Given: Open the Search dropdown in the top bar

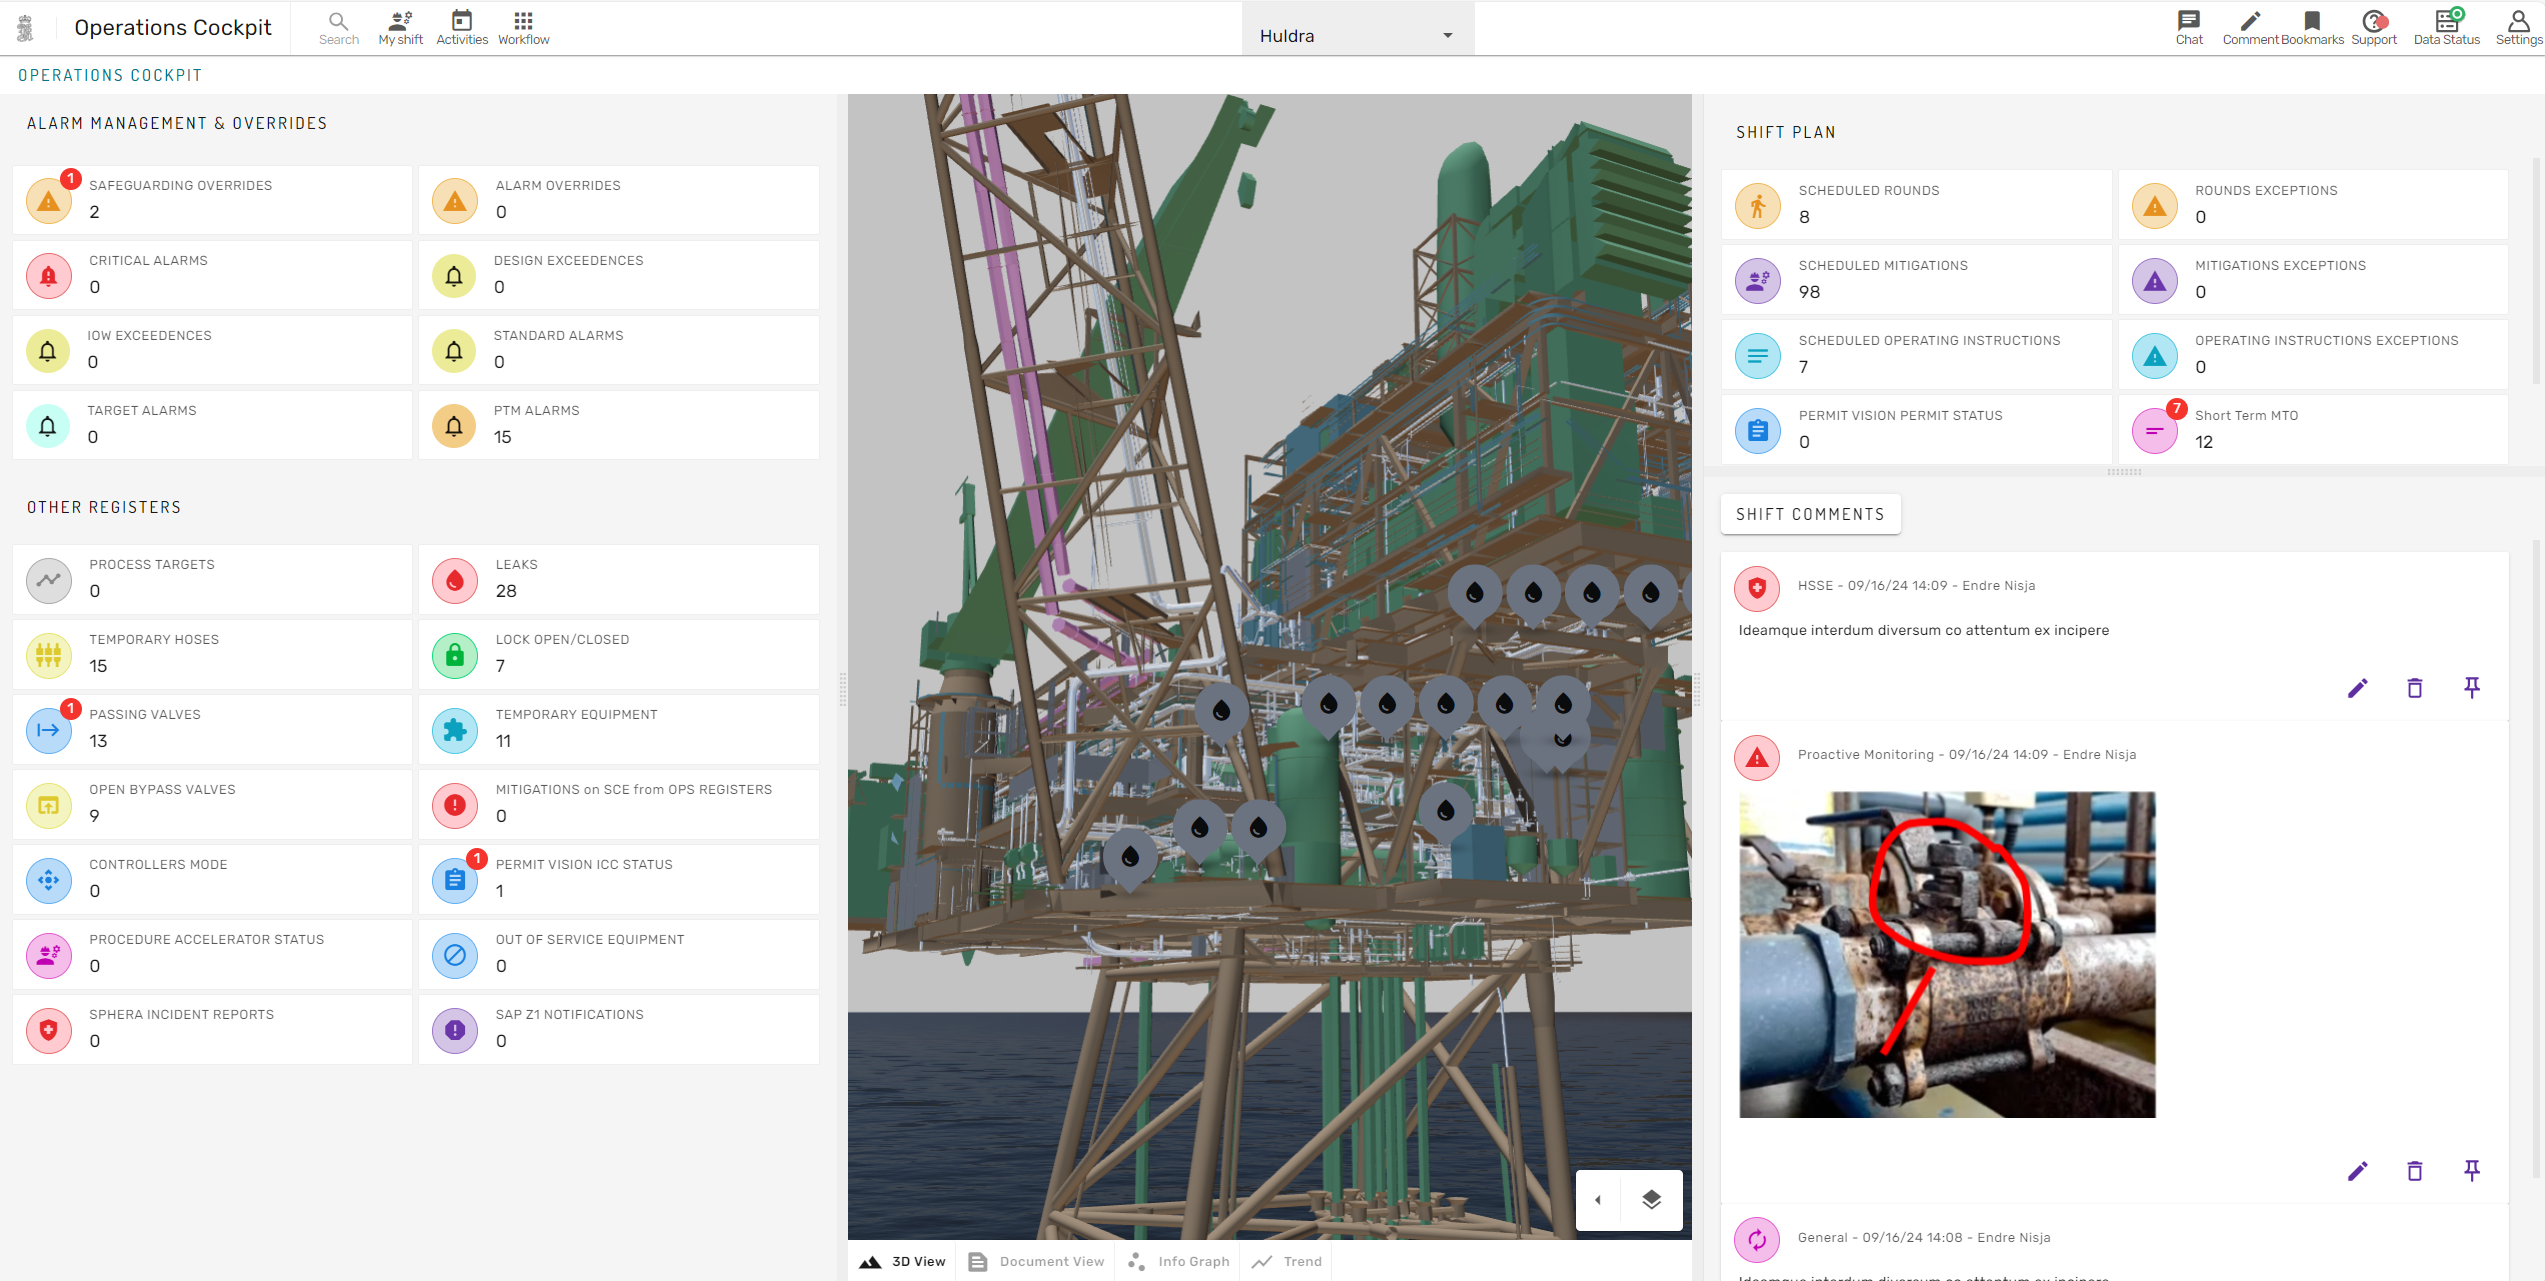Looking at the screenshot, I should click(339, 27).
